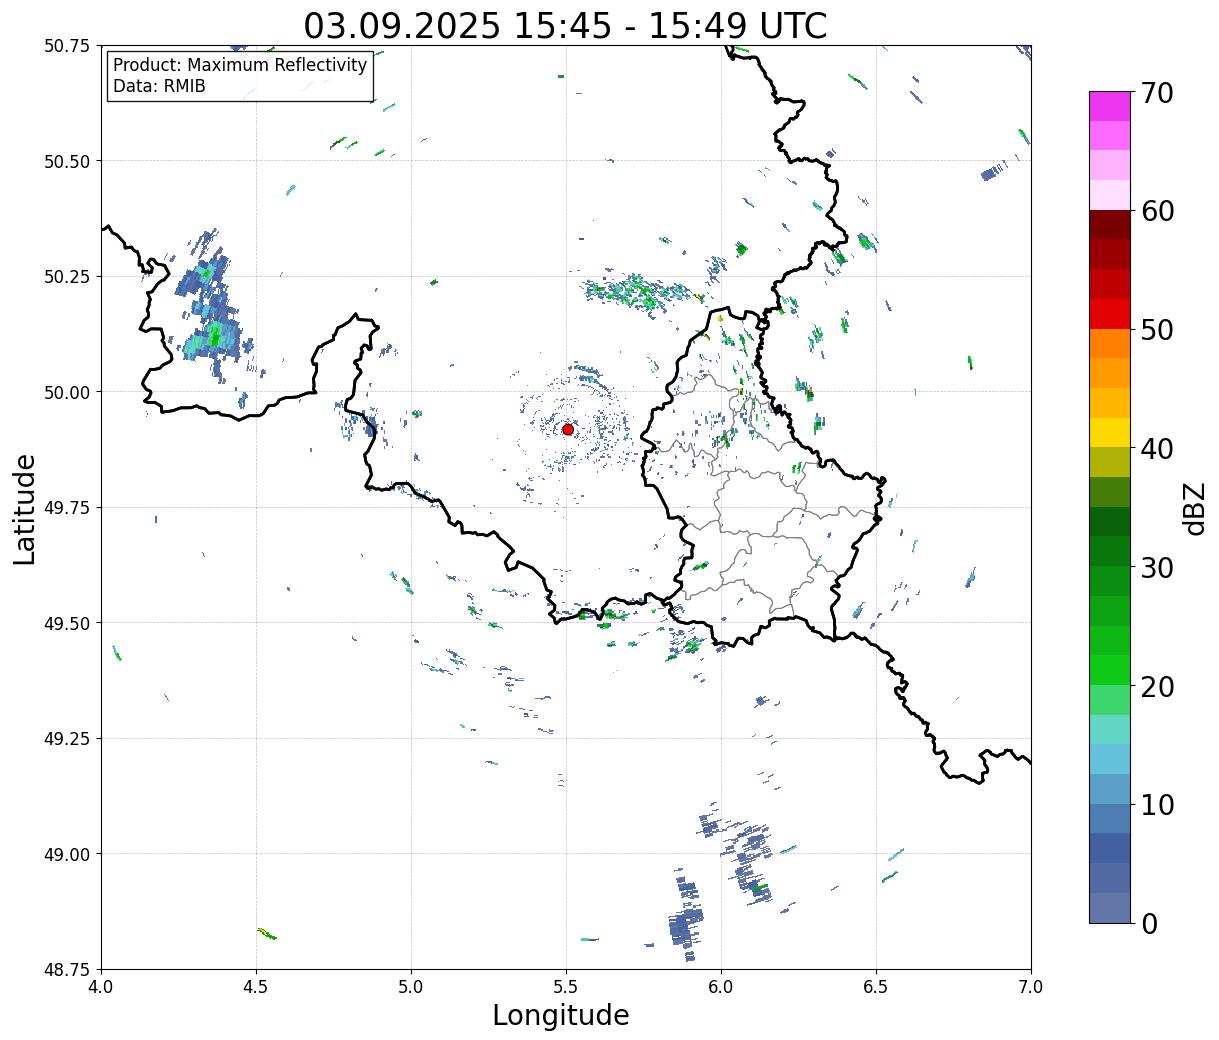Click longitude tick label 5.5

point(566,987)
